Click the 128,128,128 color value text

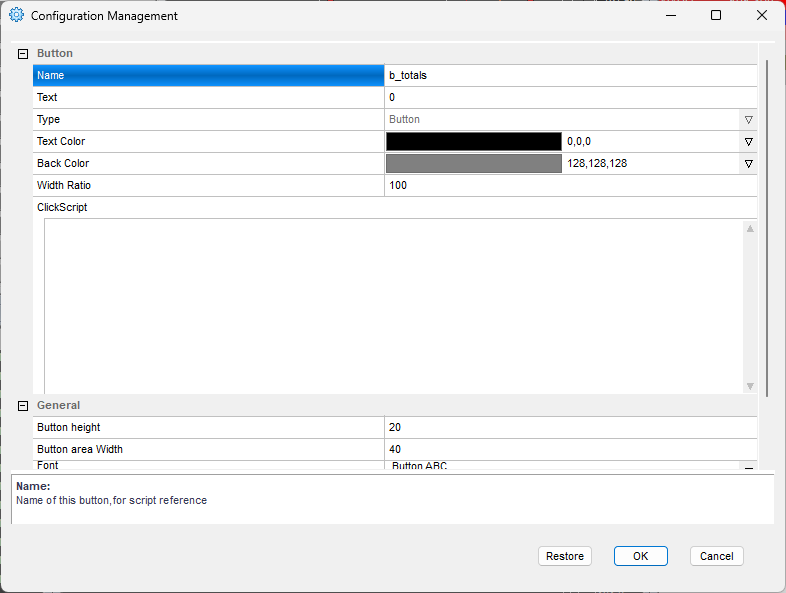point(597,164)
